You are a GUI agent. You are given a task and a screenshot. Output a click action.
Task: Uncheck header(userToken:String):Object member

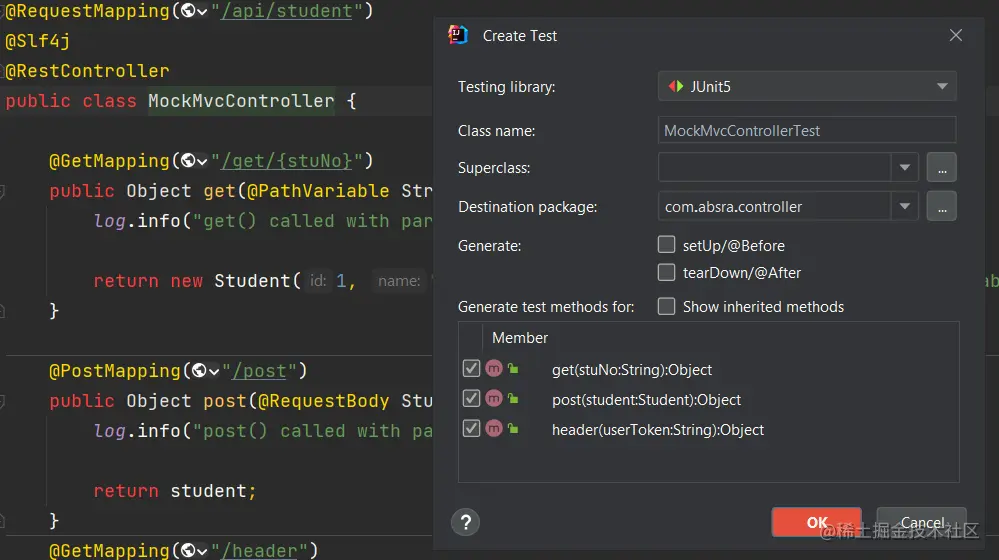pos(471,428)
